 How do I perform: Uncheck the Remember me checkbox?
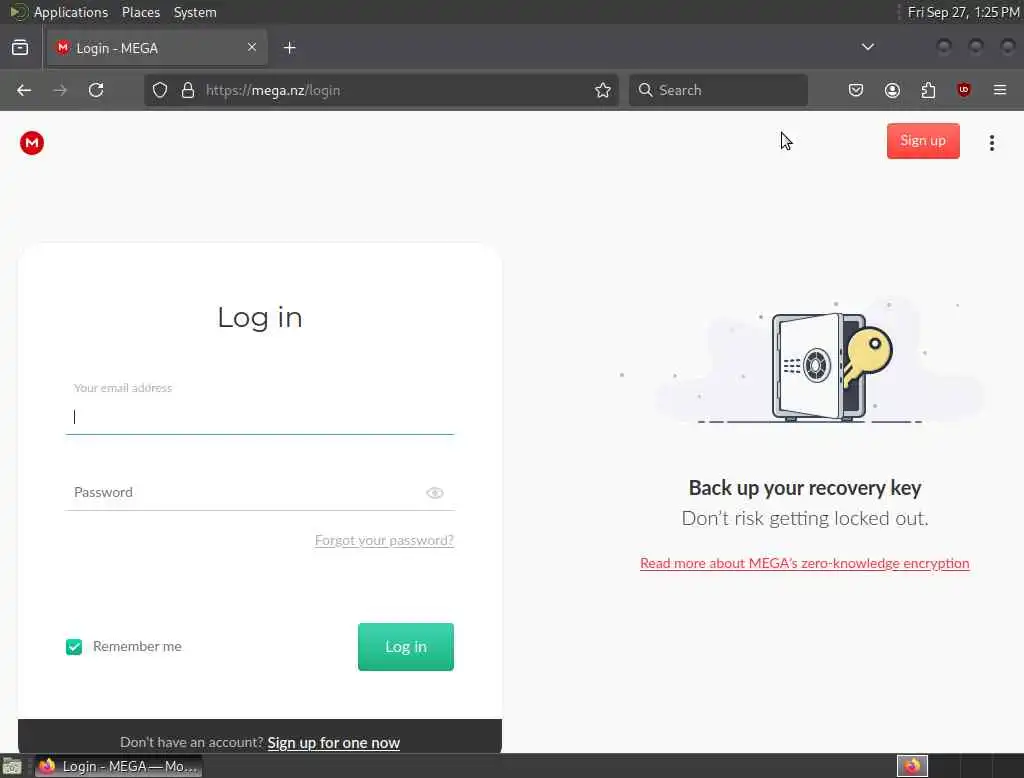pyautogui.click(x=74, y=647)
